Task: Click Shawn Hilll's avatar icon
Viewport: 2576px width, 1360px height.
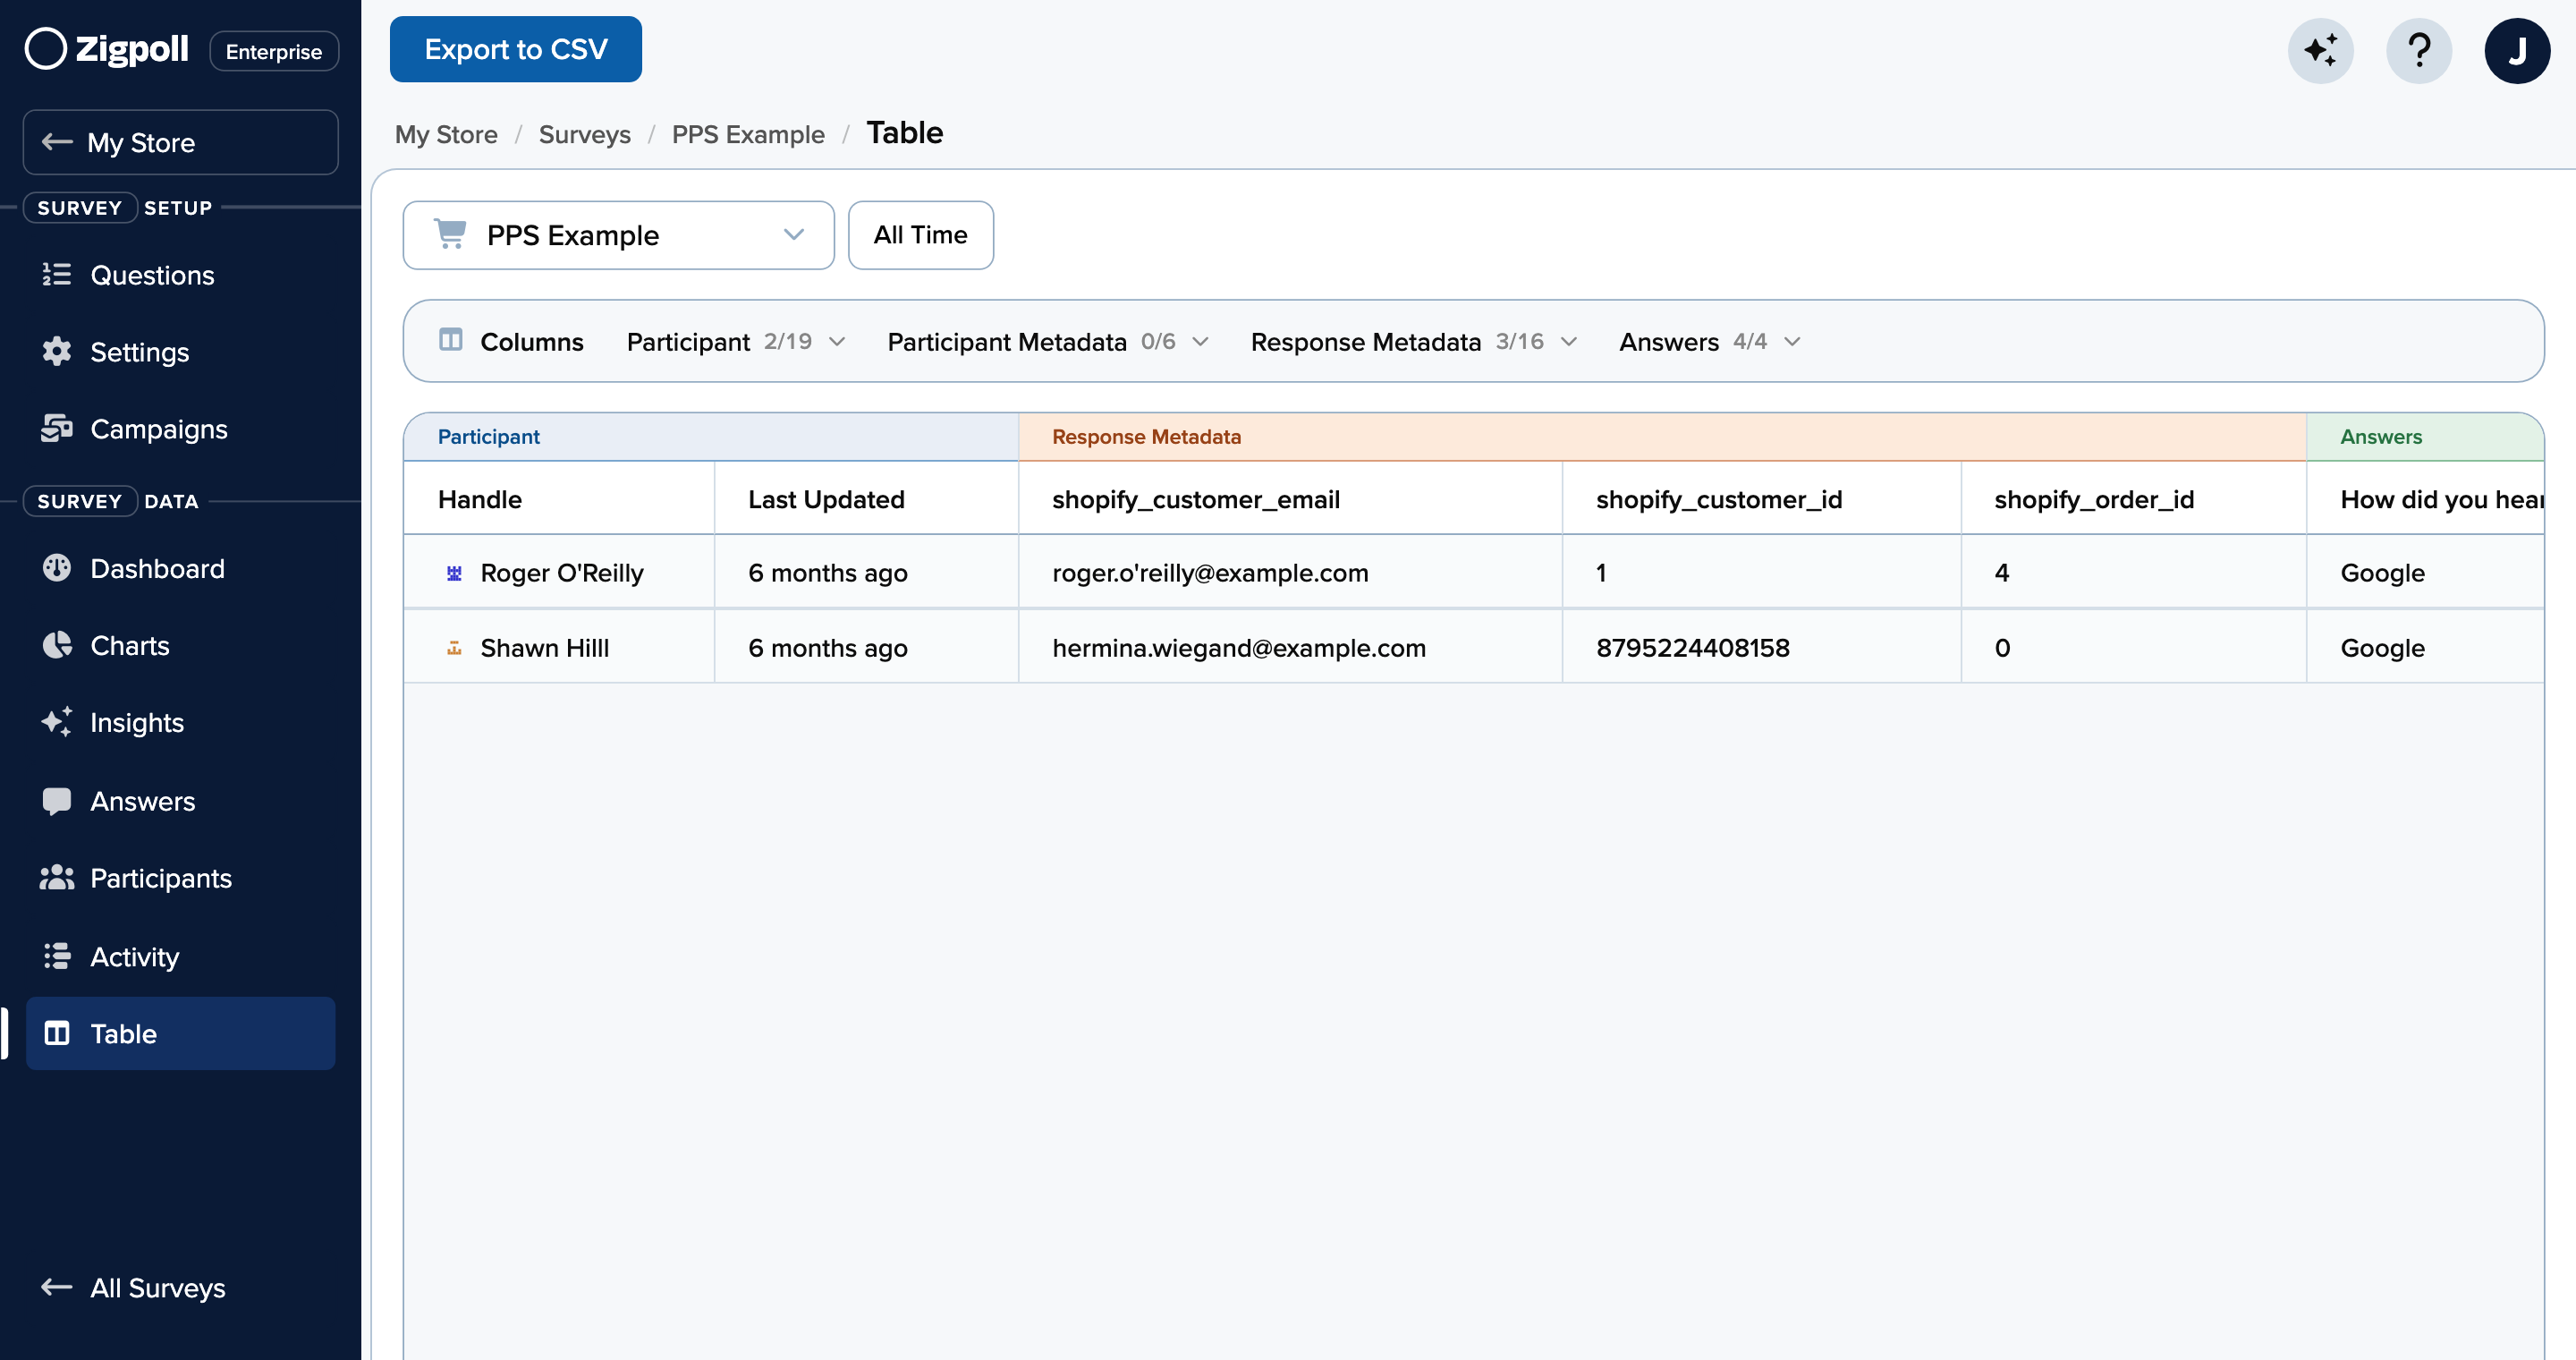Action: coord(454,648)
